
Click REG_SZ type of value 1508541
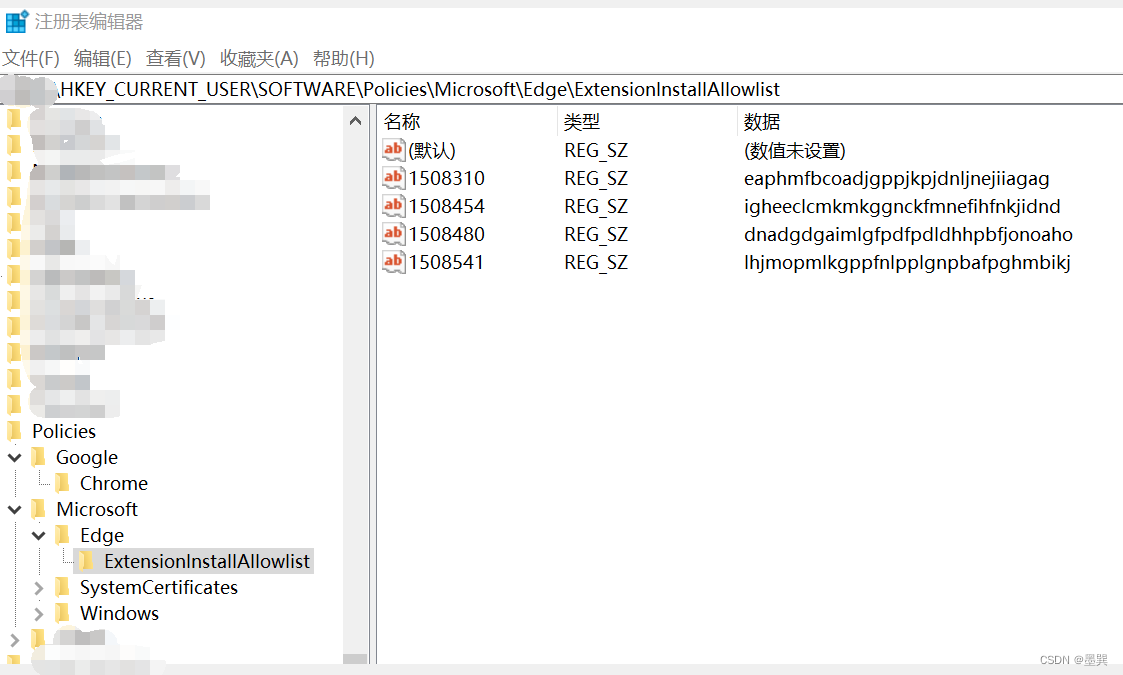[596, 262]
